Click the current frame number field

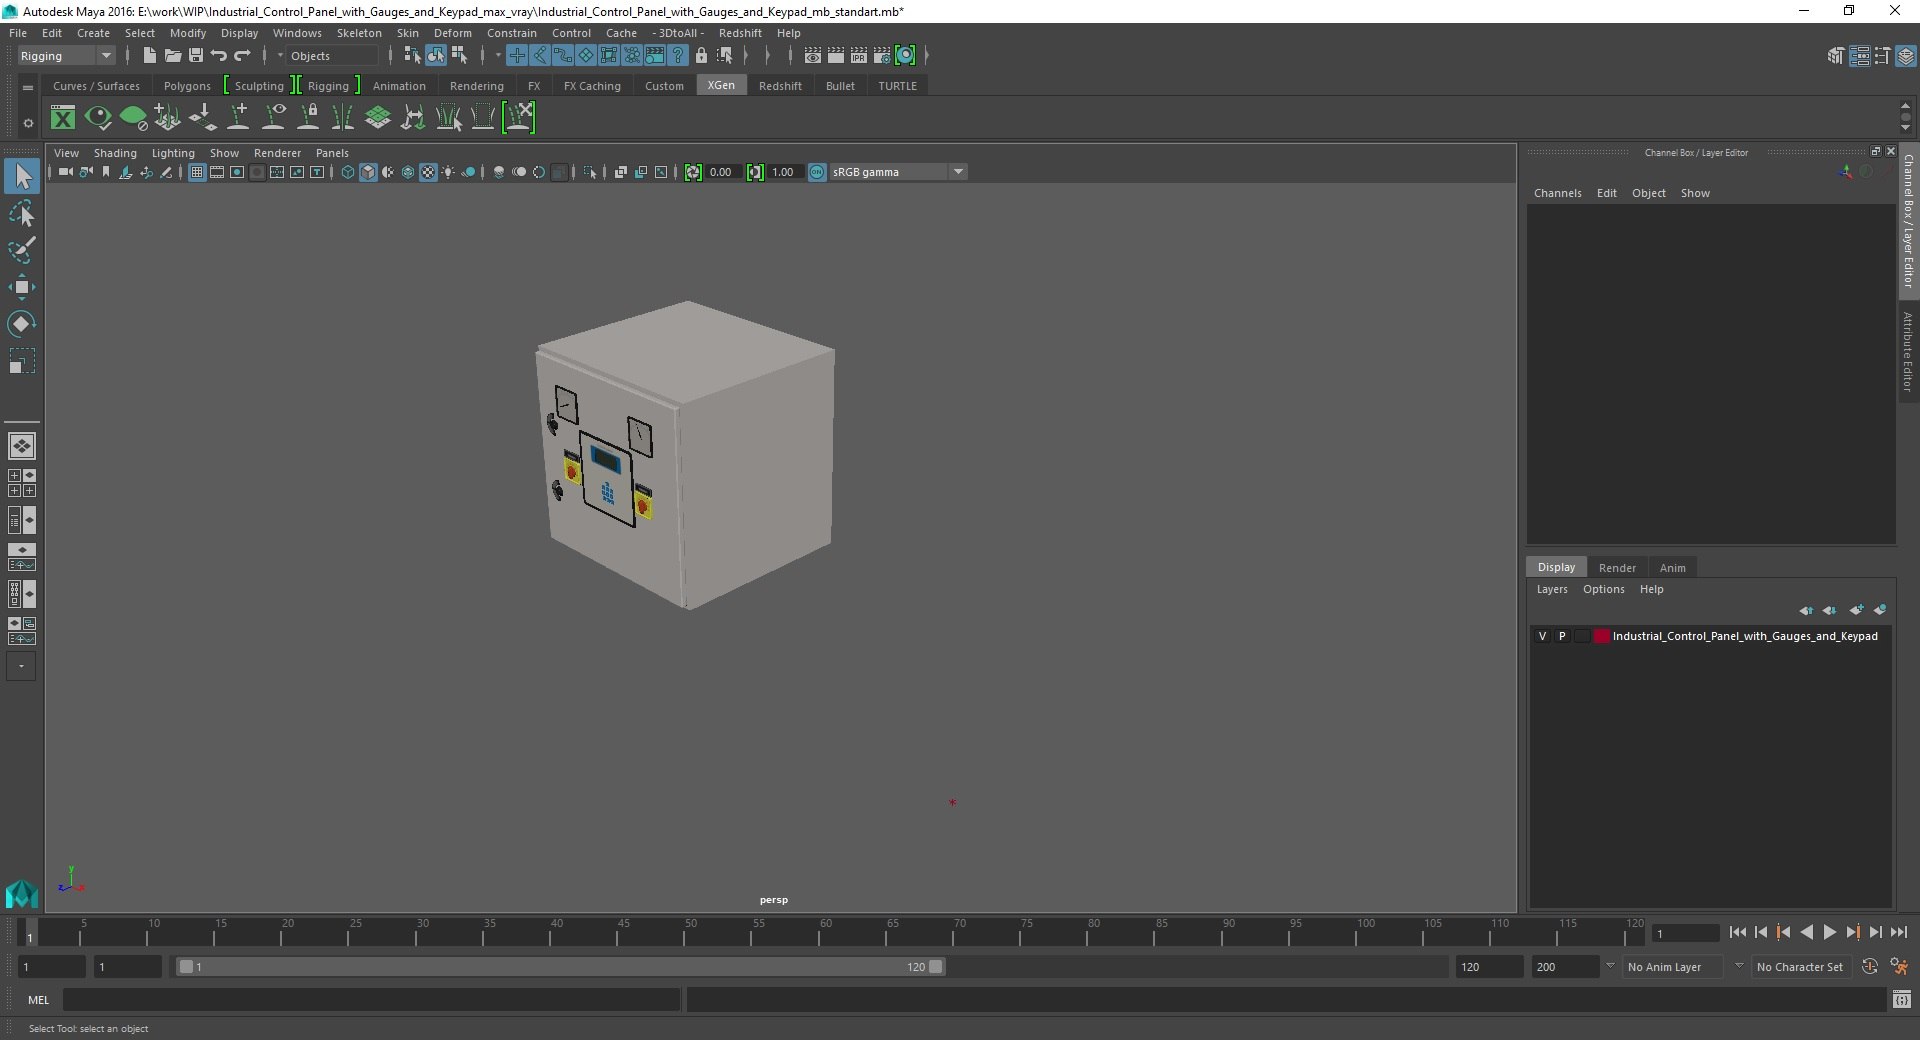click(1686, 933)
